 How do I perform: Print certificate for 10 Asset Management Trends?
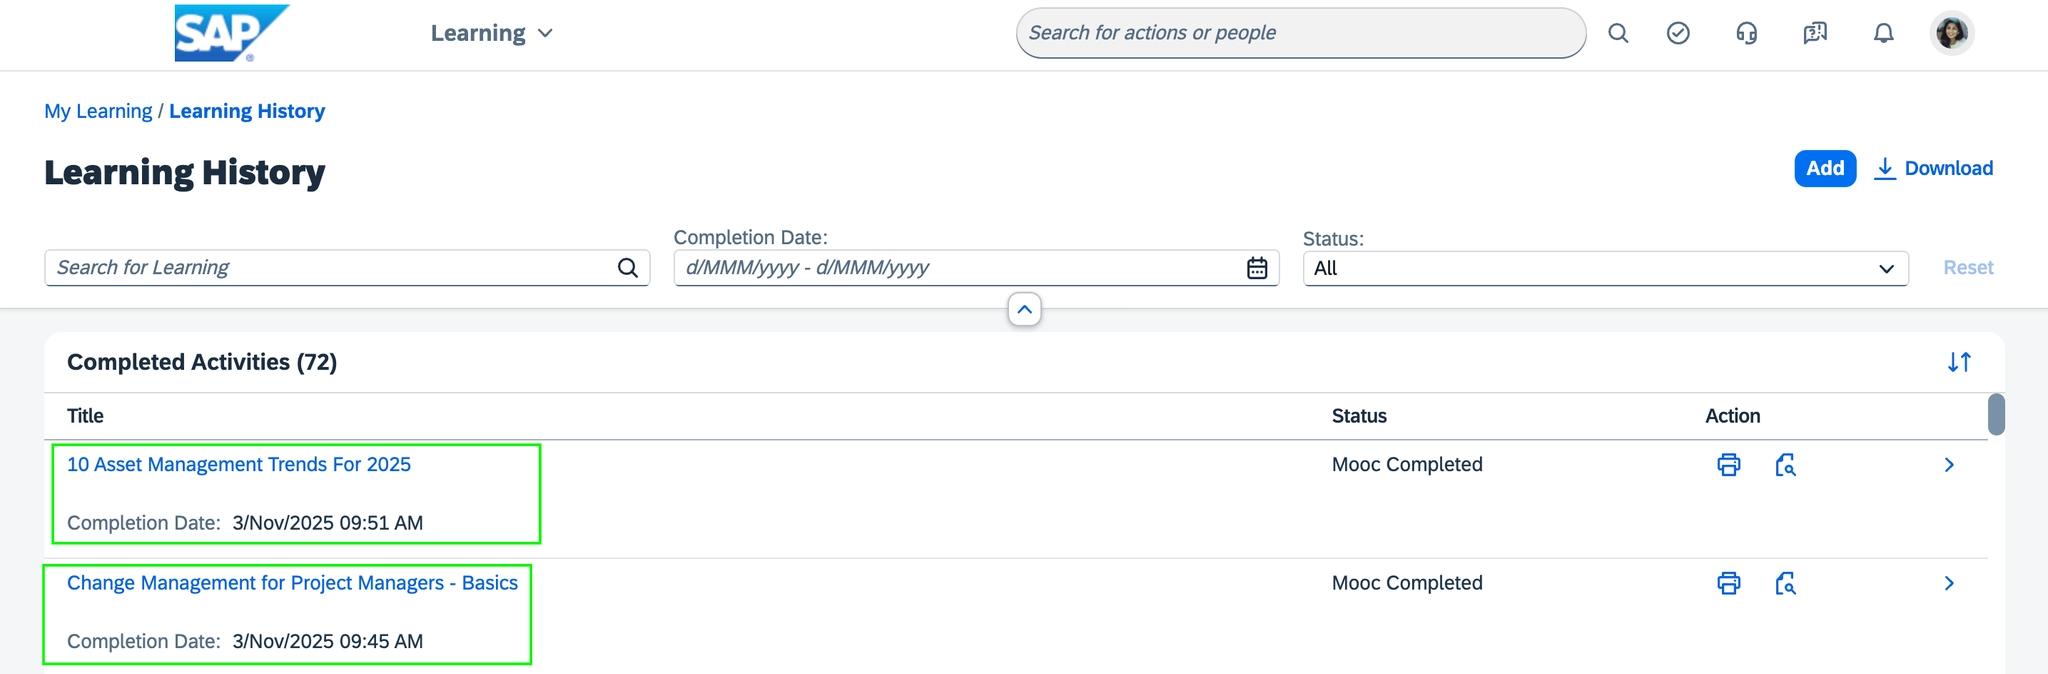pyautogui.click(x=1728, y=465)
